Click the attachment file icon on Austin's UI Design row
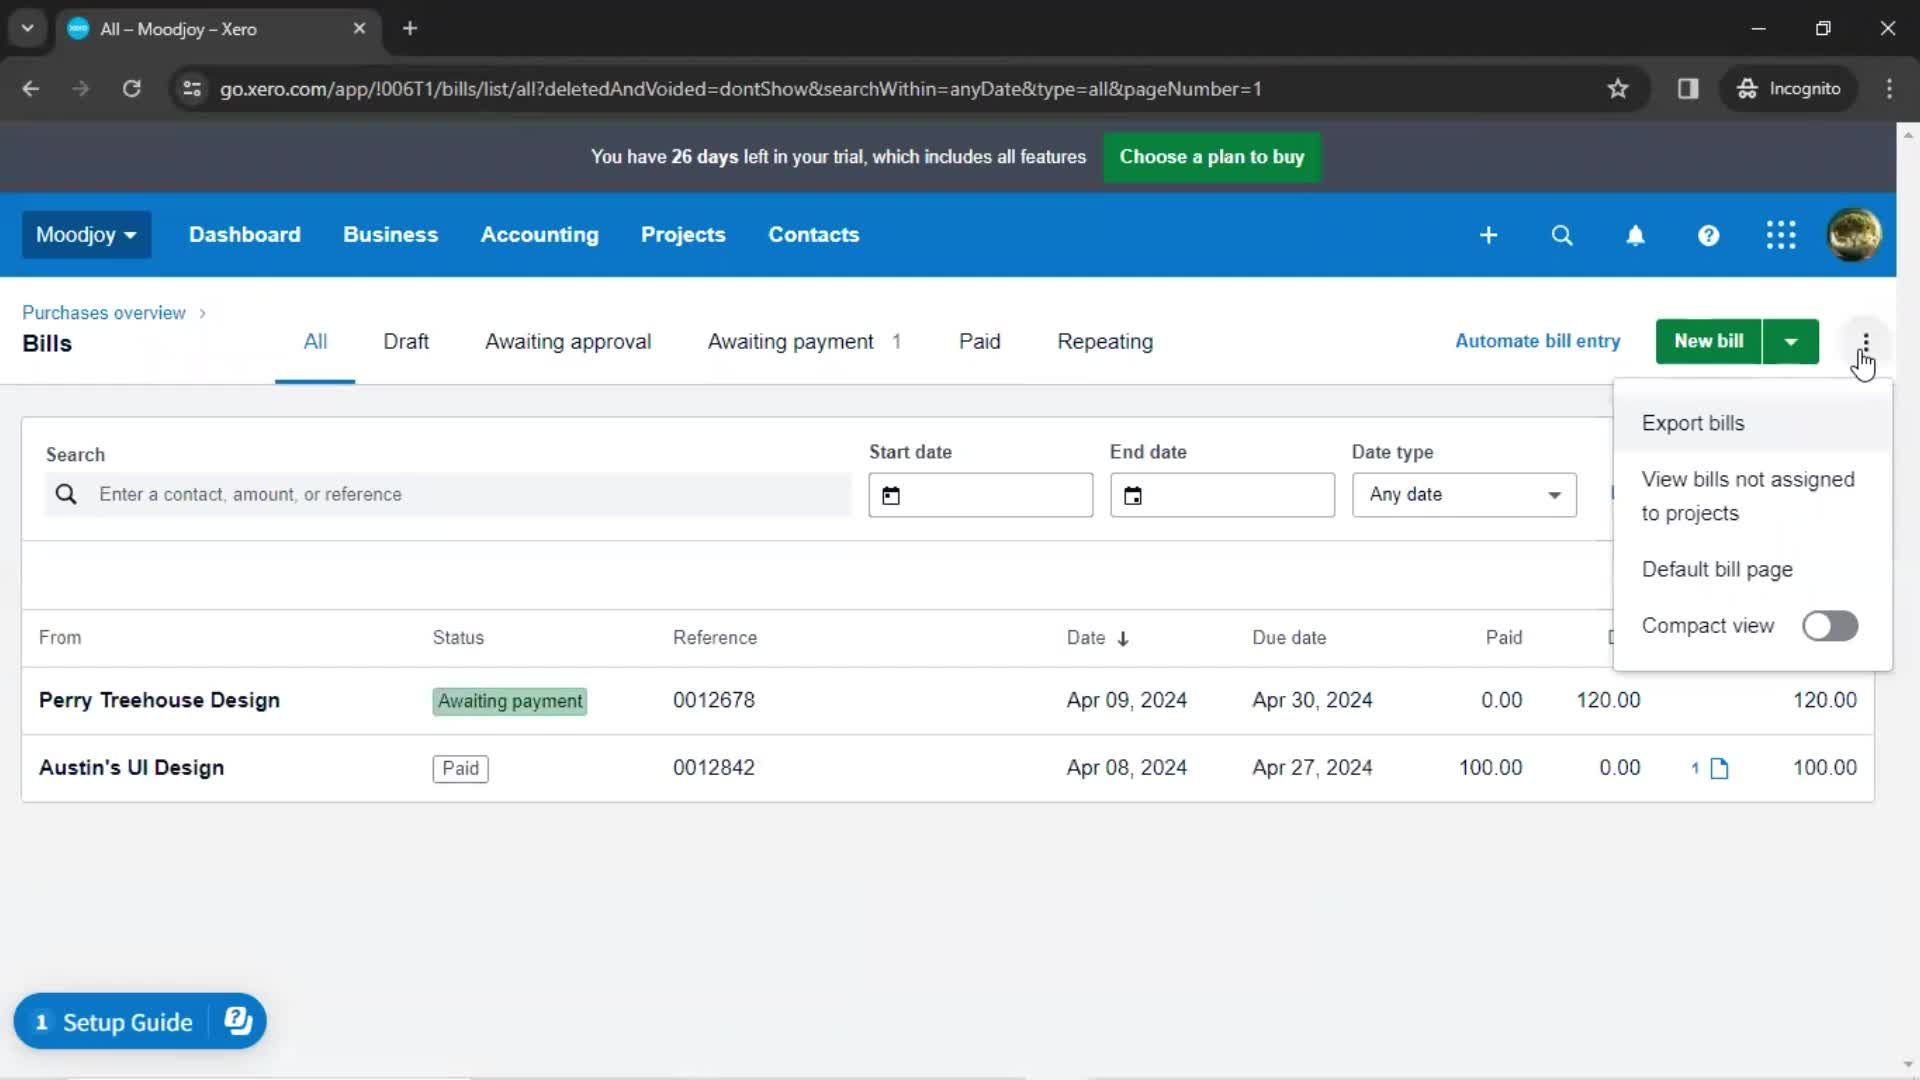 tap(1719, 768)
